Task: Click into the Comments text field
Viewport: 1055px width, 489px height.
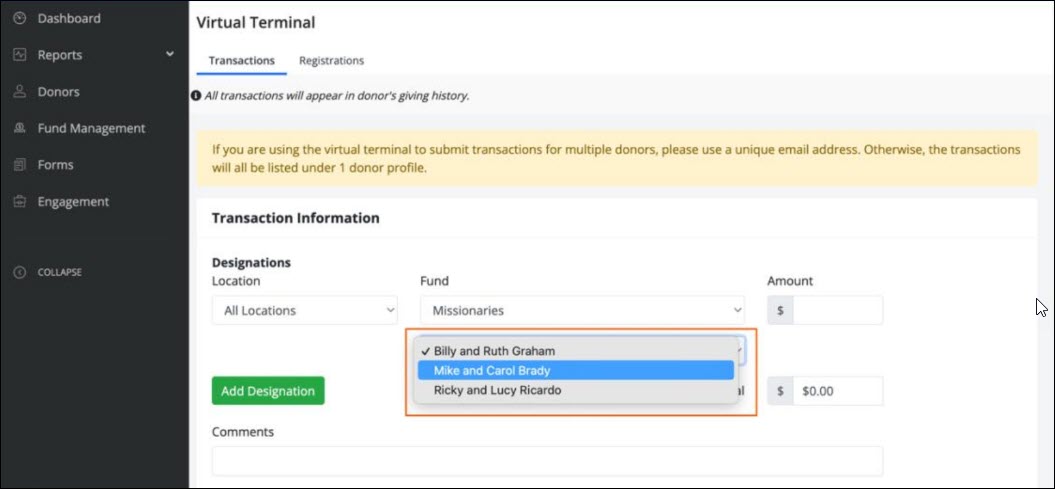Action: click(x=547, y=461)
